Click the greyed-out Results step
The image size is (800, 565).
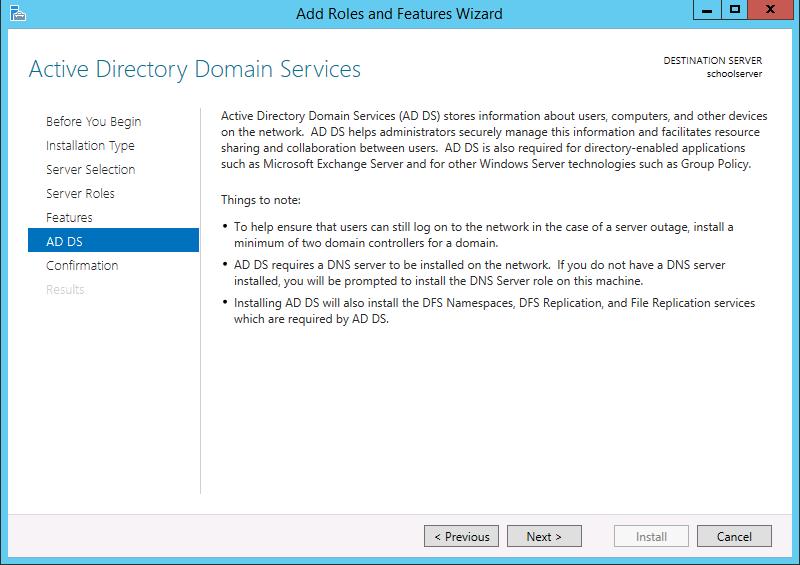(65, 289)
